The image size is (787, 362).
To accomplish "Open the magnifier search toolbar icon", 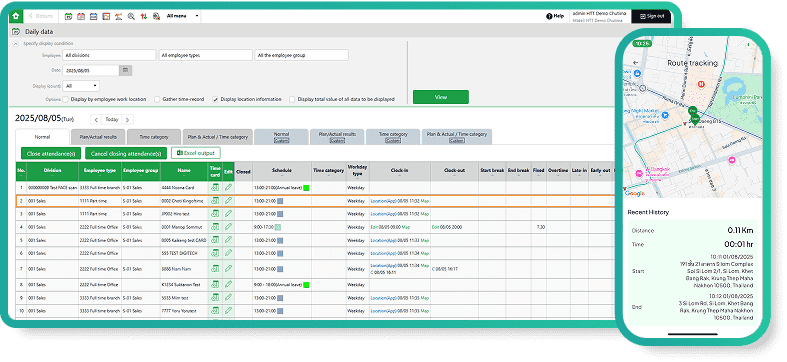I will coord(131,16).
